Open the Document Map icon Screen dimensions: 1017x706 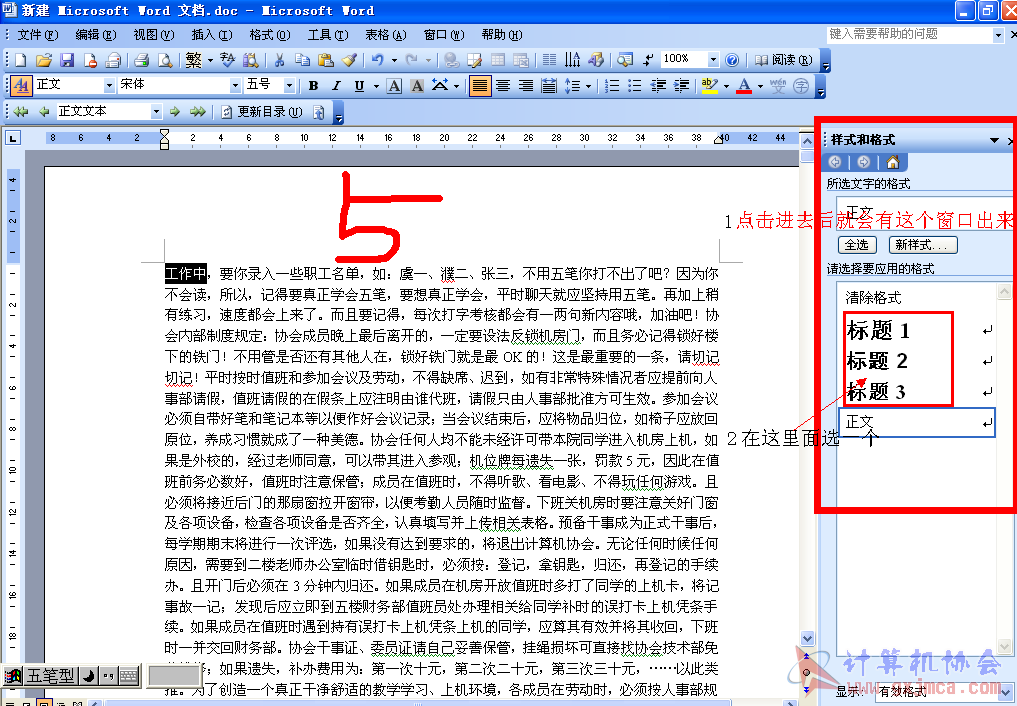625,60
